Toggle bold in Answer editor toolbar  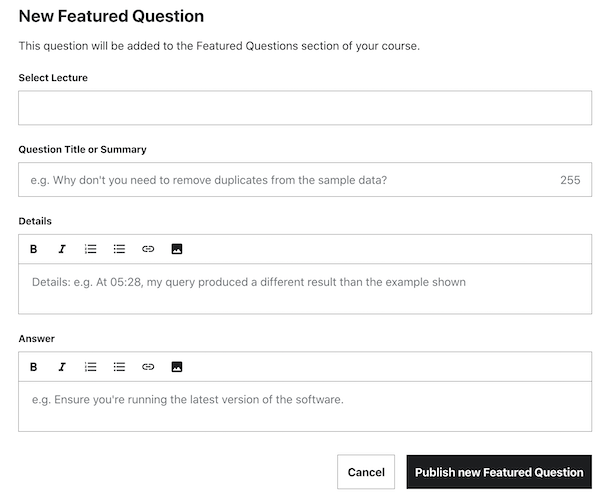(x=33, y=367)
